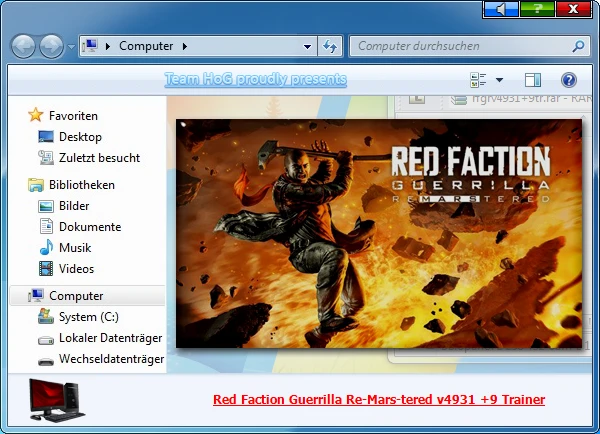Screen dimensions: 600x434
Task: Click the magnifier search icon
Action: tap(578, 46)
